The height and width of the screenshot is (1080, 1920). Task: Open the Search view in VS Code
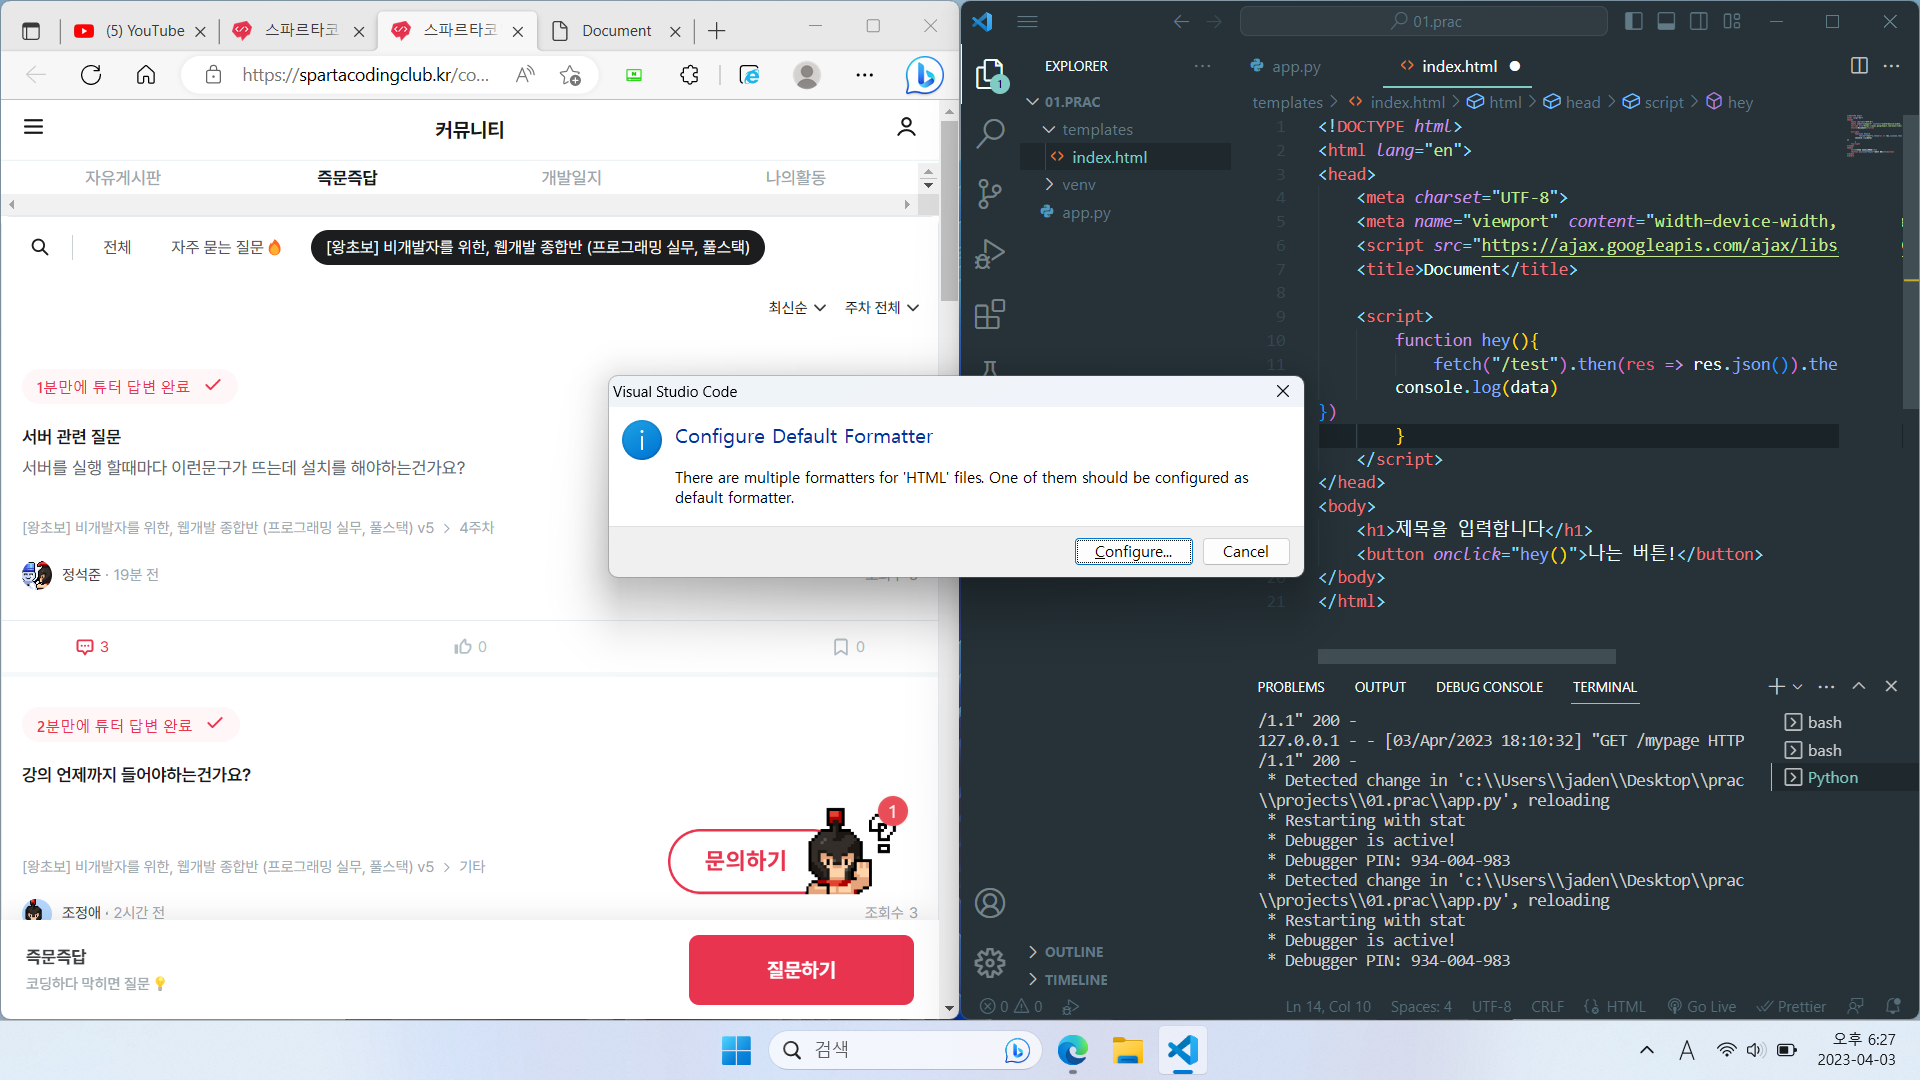coord(990,133)
